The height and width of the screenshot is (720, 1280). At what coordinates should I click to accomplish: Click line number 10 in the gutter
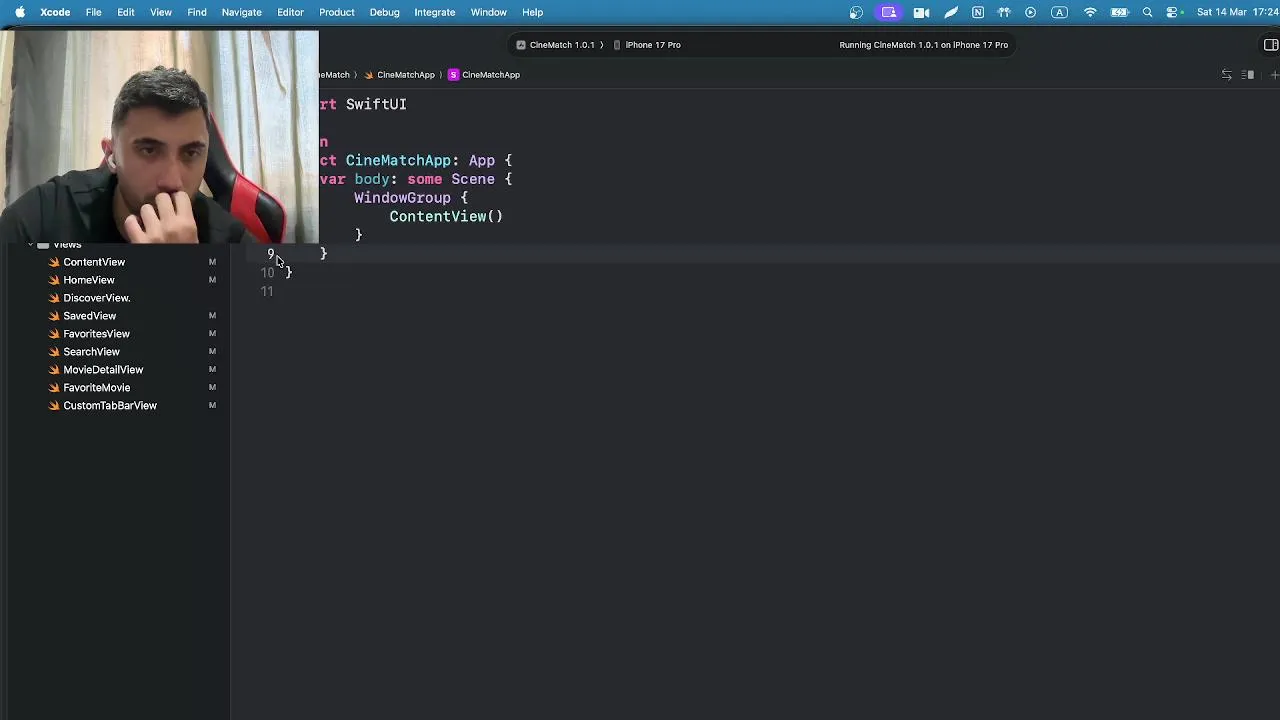click(x=267, y=273)
